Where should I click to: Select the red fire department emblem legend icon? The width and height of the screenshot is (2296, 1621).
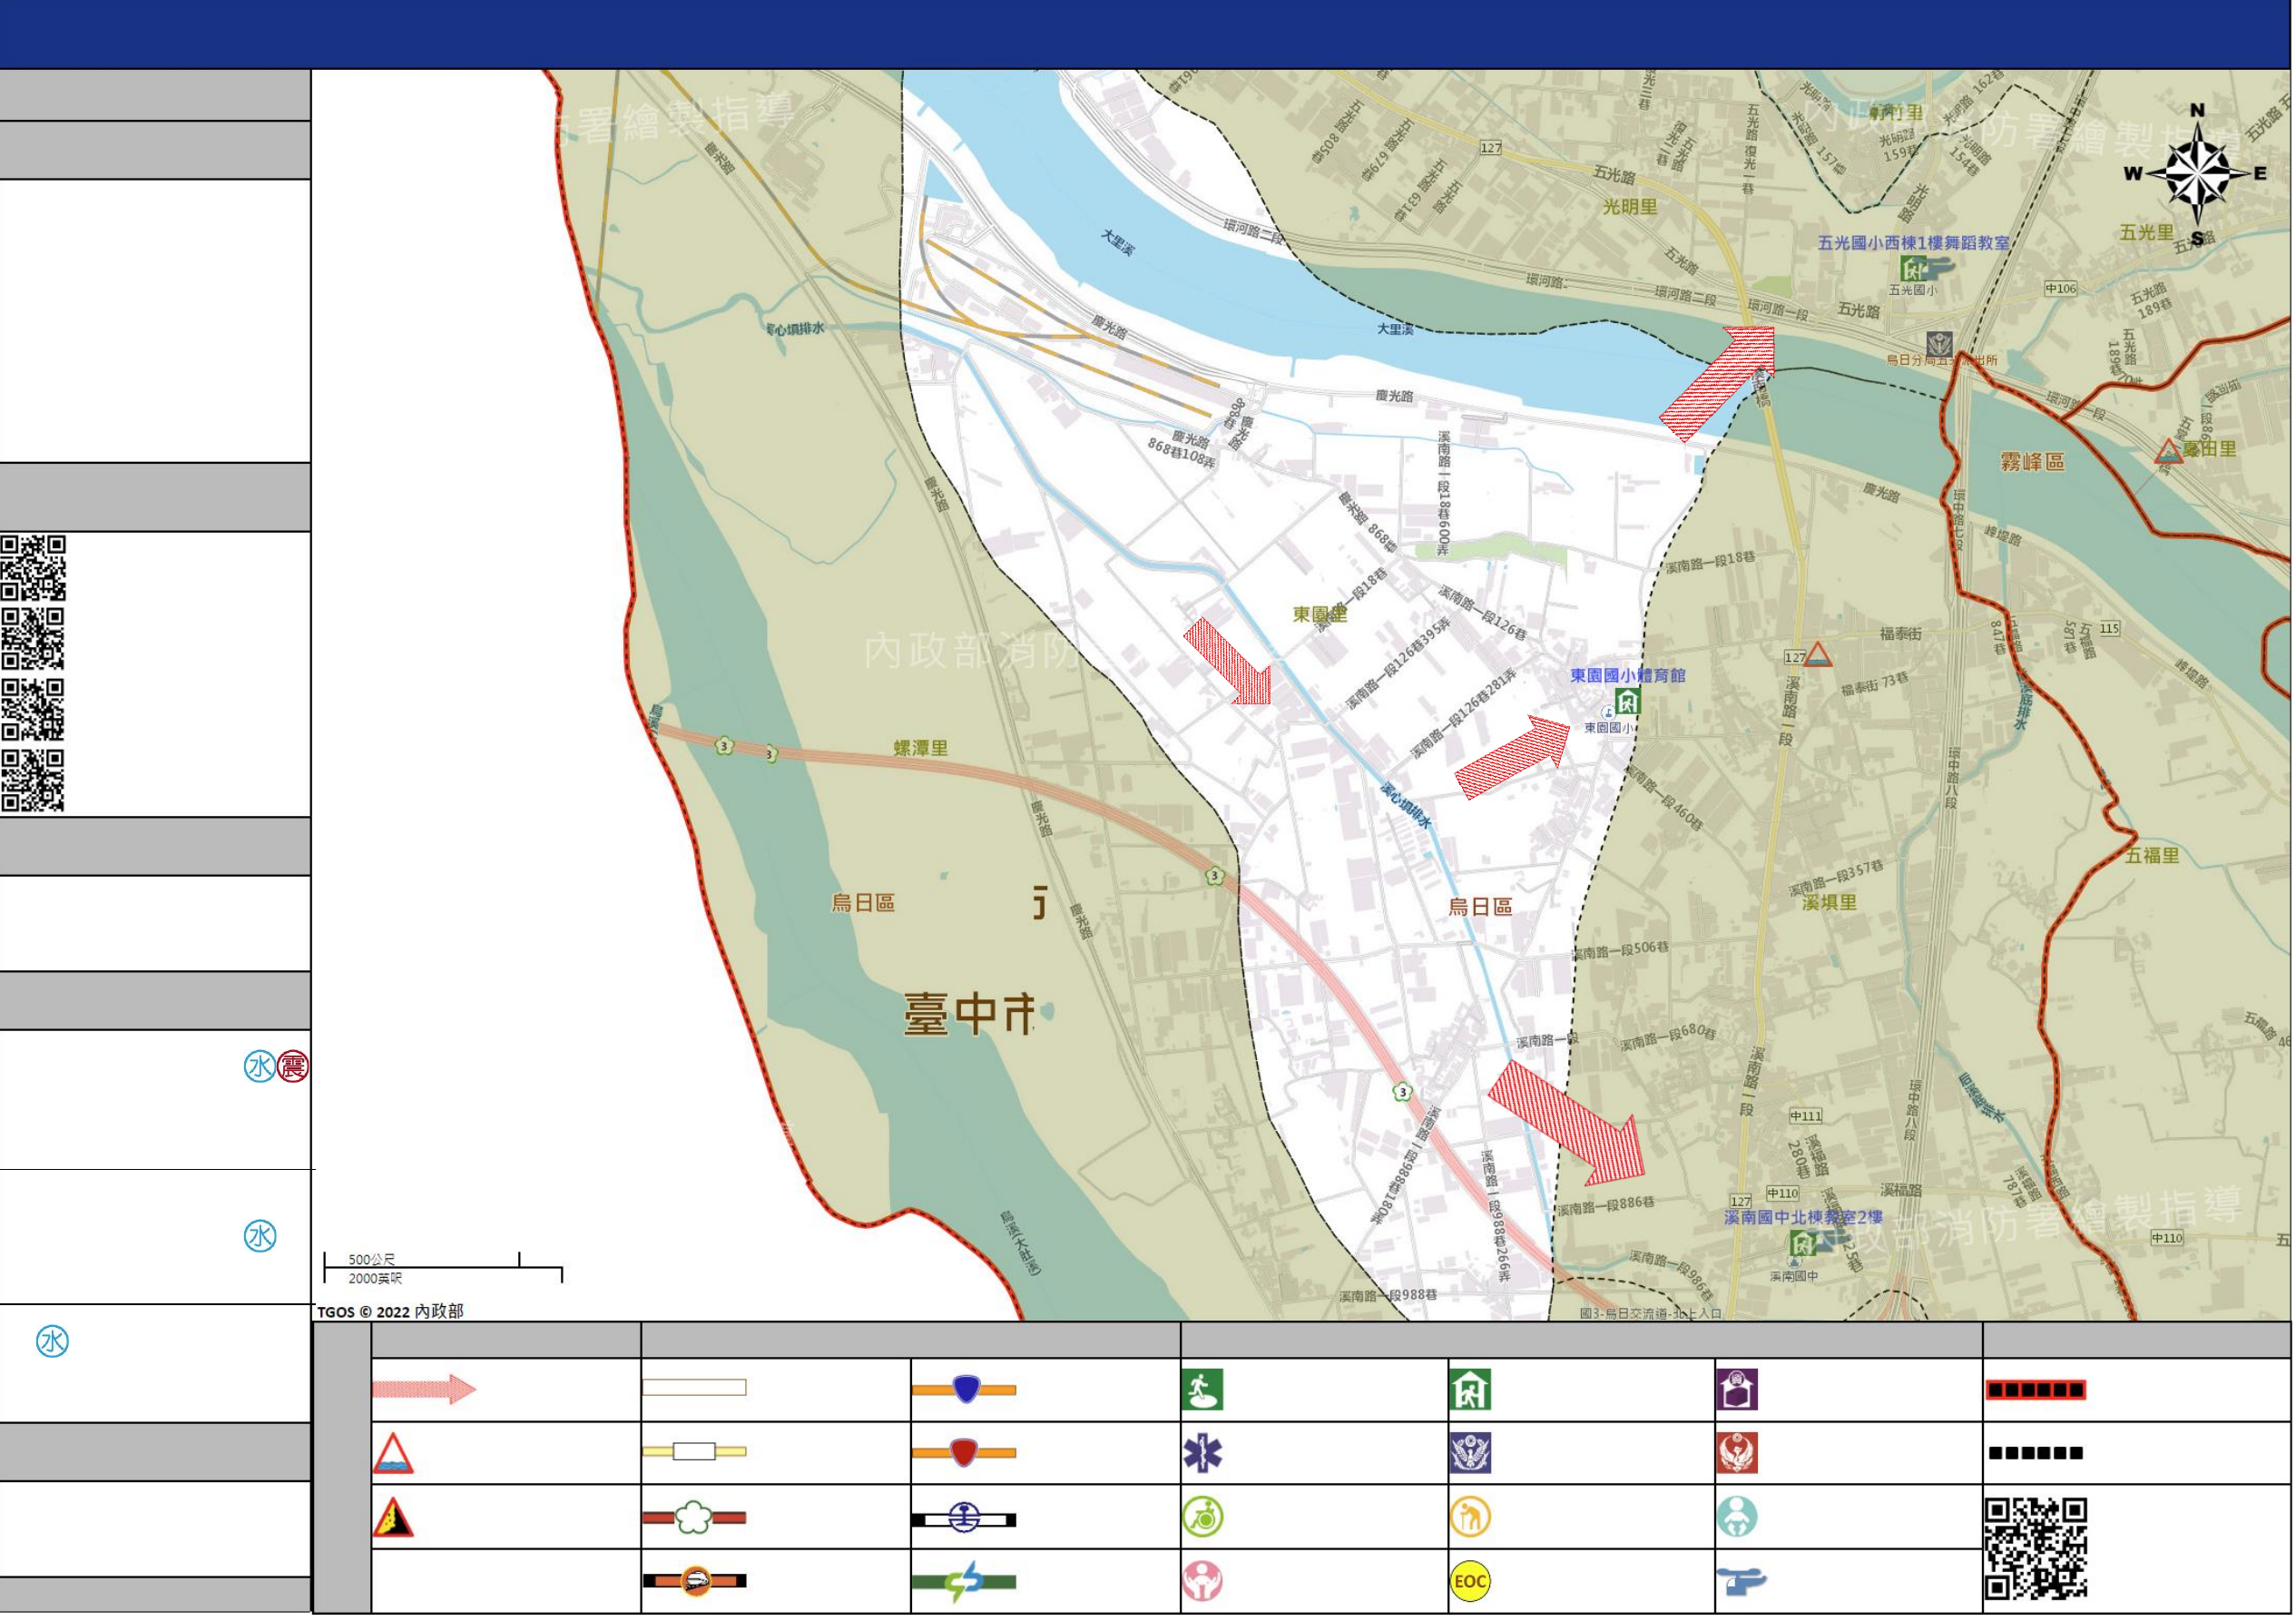(1737, 1454)
